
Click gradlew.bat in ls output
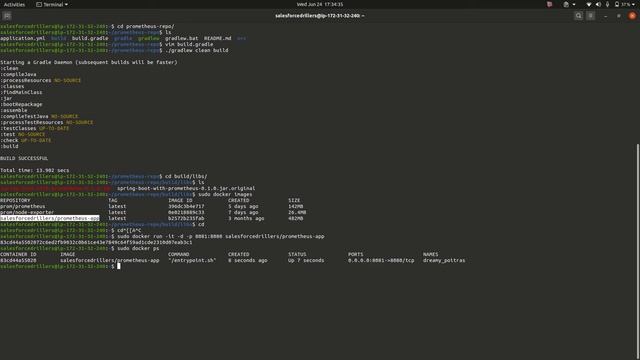pyautogui.click(x=181, y=38)
